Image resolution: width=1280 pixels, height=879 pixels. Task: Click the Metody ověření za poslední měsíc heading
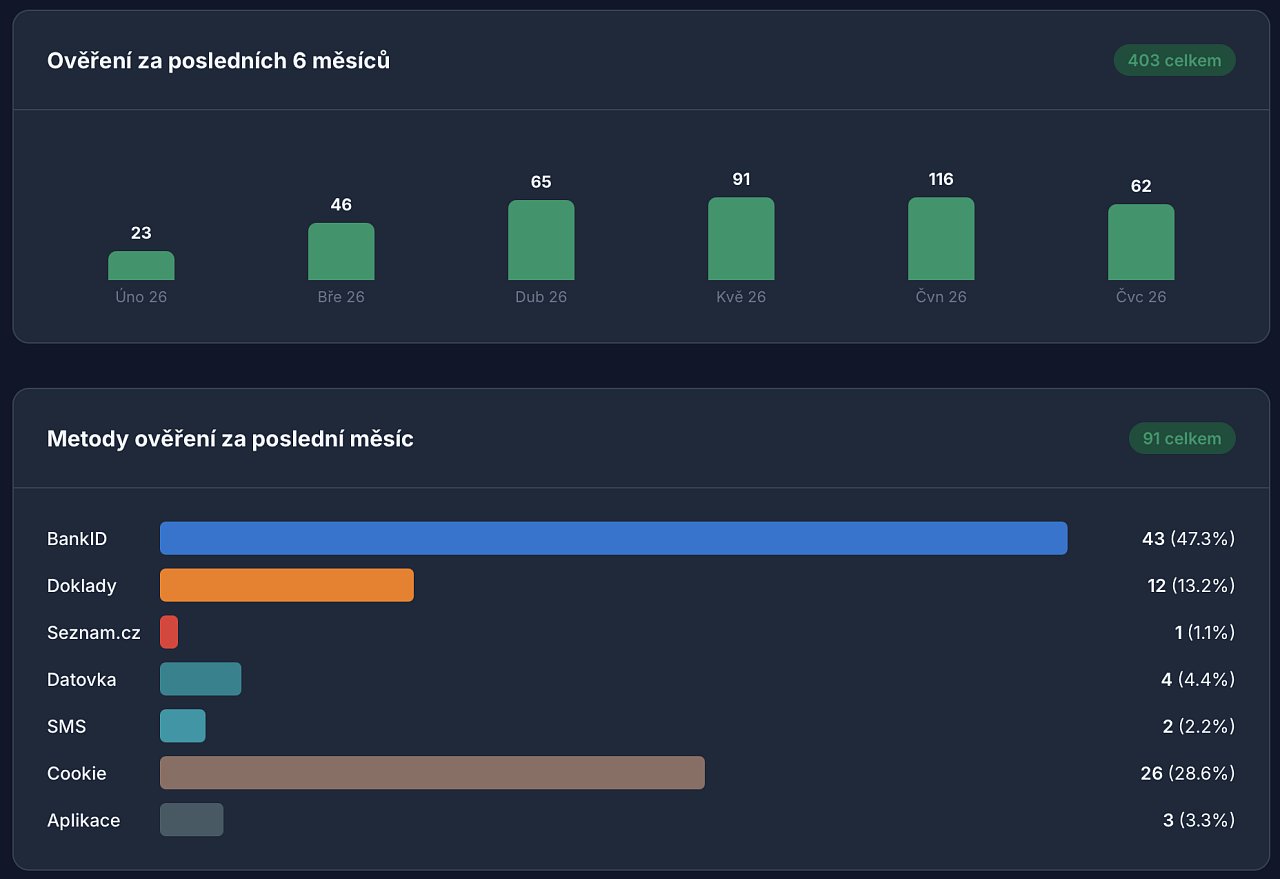(230, 438)
